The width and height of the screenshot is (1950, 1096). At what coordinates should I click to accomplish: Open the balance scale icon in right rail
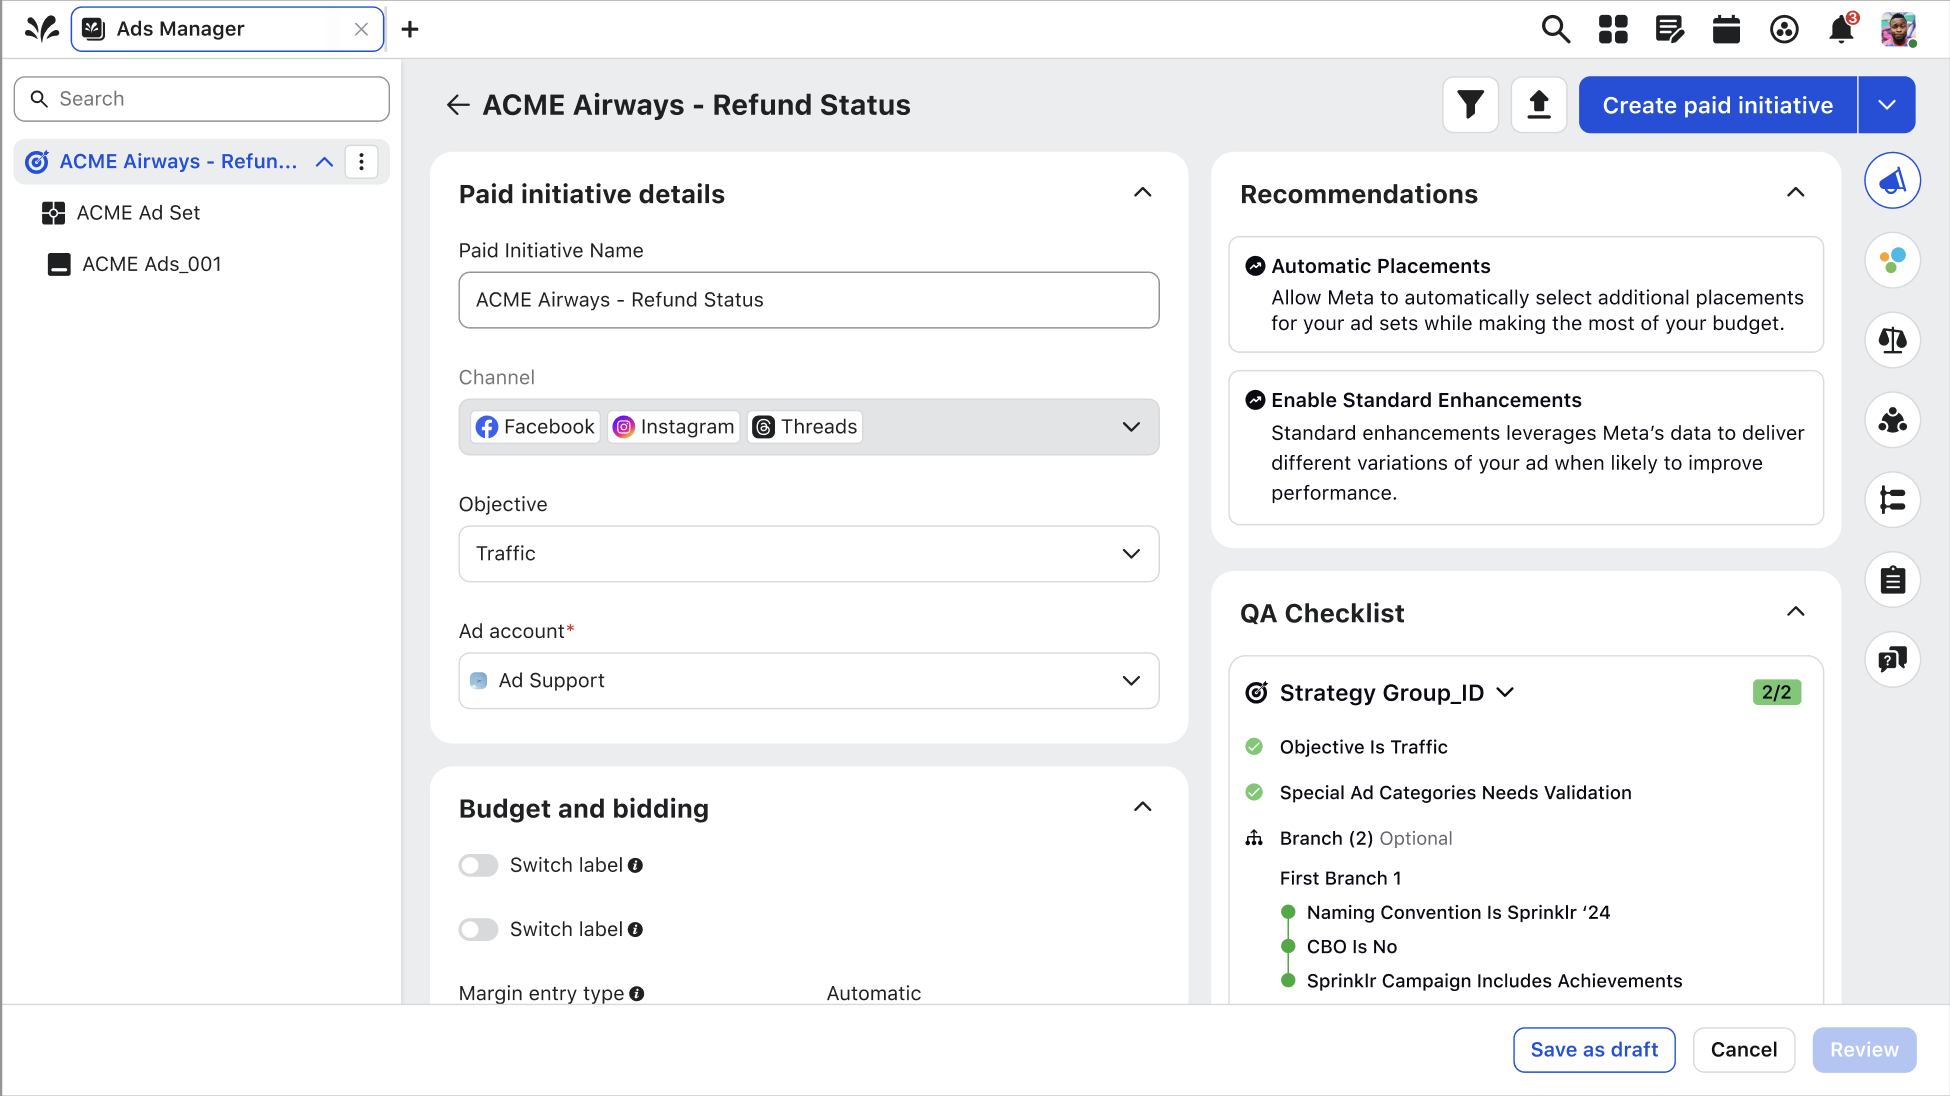(x=1892, y=340)
